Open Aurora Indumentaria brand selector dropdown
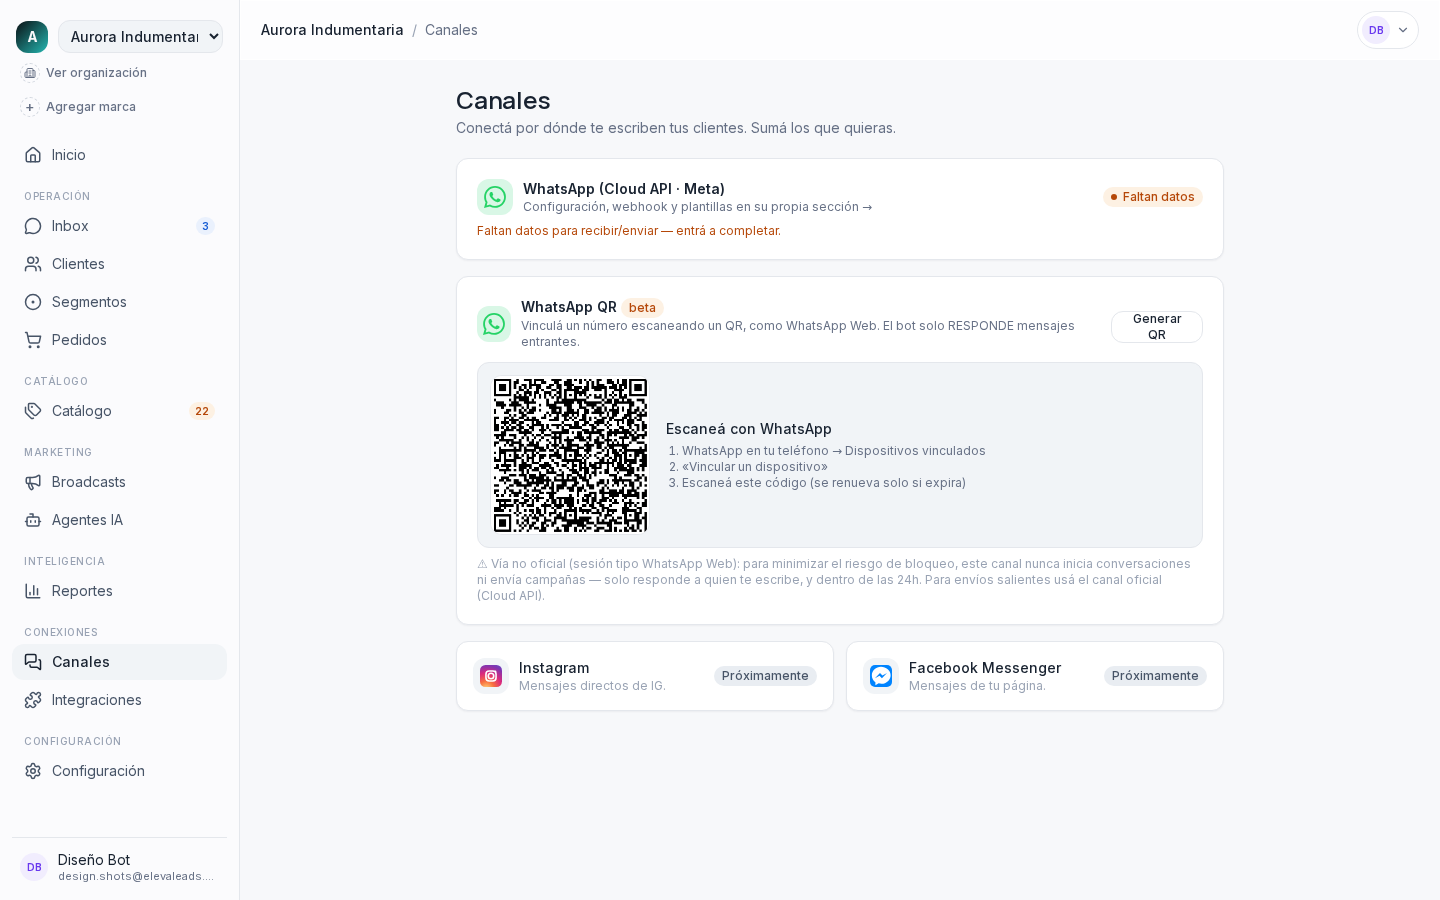 140,37
